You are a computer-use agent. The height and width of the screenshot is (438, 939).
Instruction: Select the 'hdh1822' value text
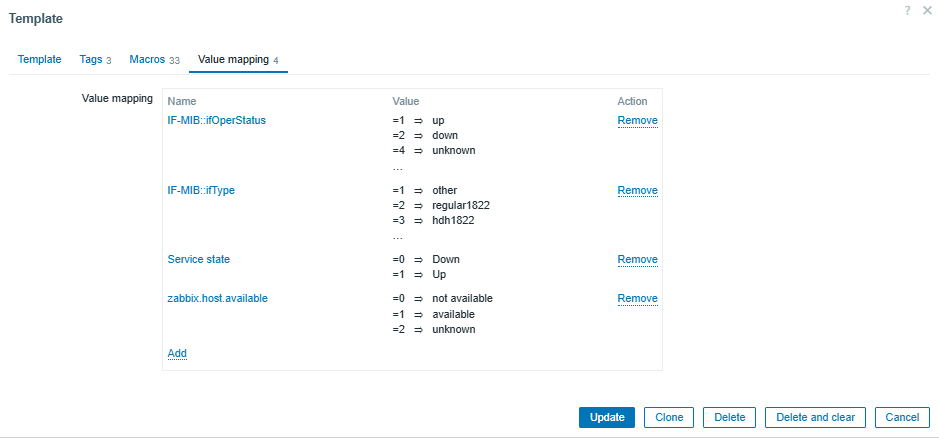(x=454, y=220)
